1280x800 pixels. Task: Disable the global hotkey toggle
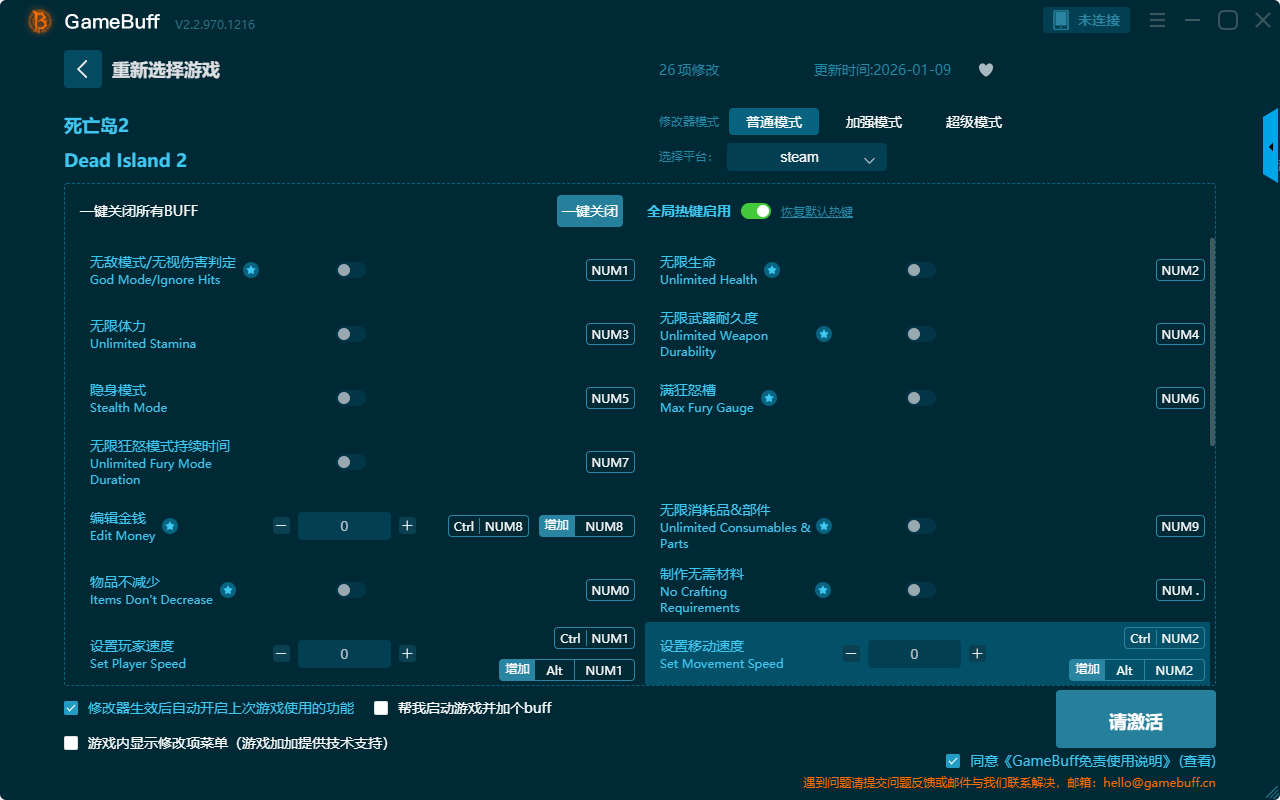click(756, 211)
